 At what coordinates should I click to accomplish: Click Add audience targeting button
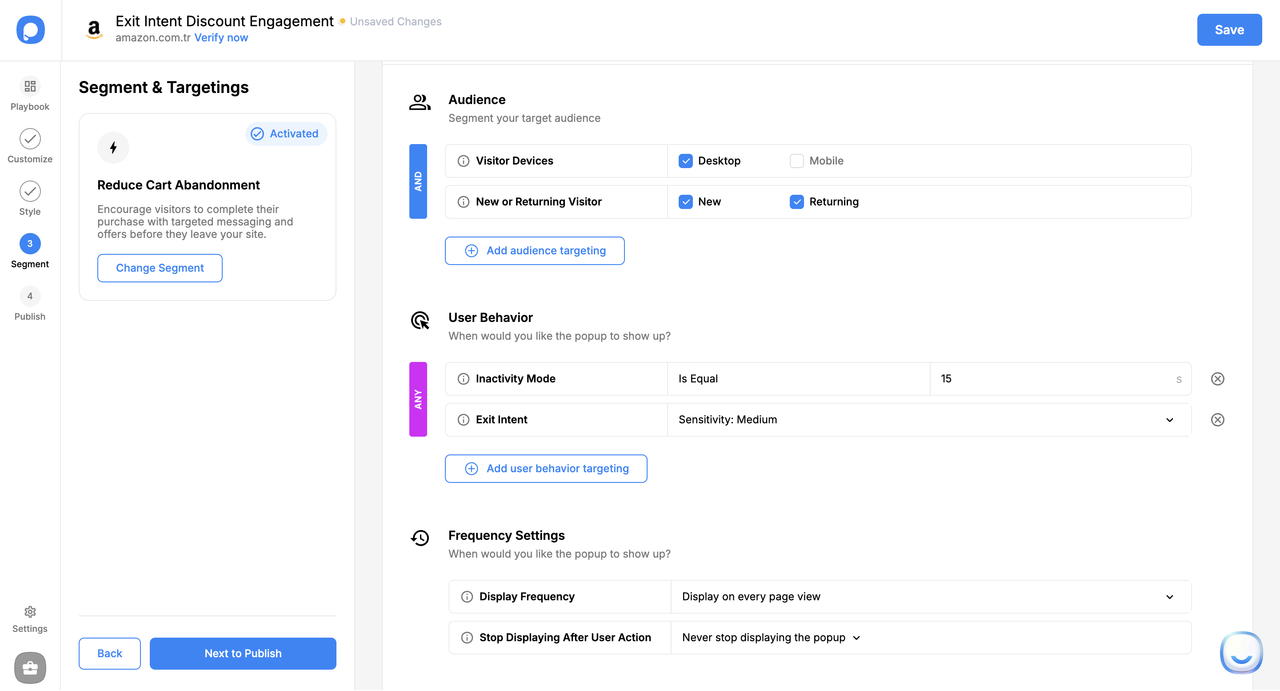535,251
